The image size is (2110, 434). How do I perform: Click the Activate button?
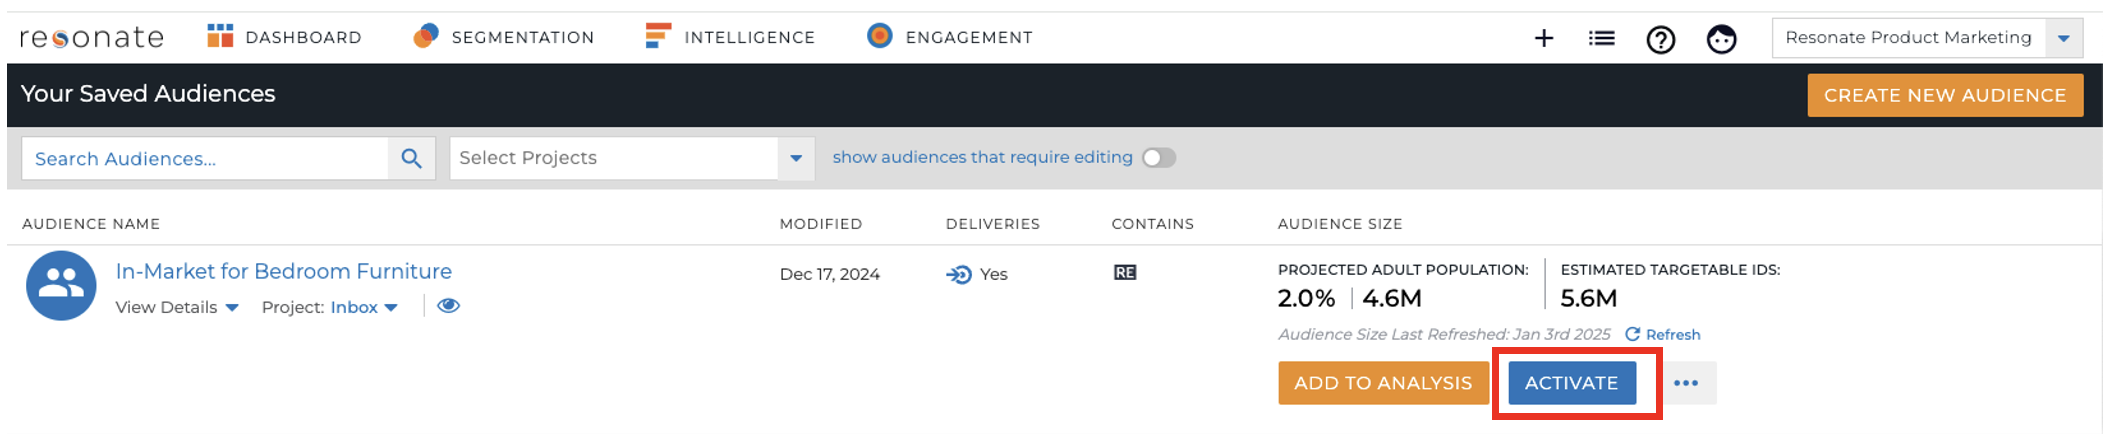tap(1572, 383)
